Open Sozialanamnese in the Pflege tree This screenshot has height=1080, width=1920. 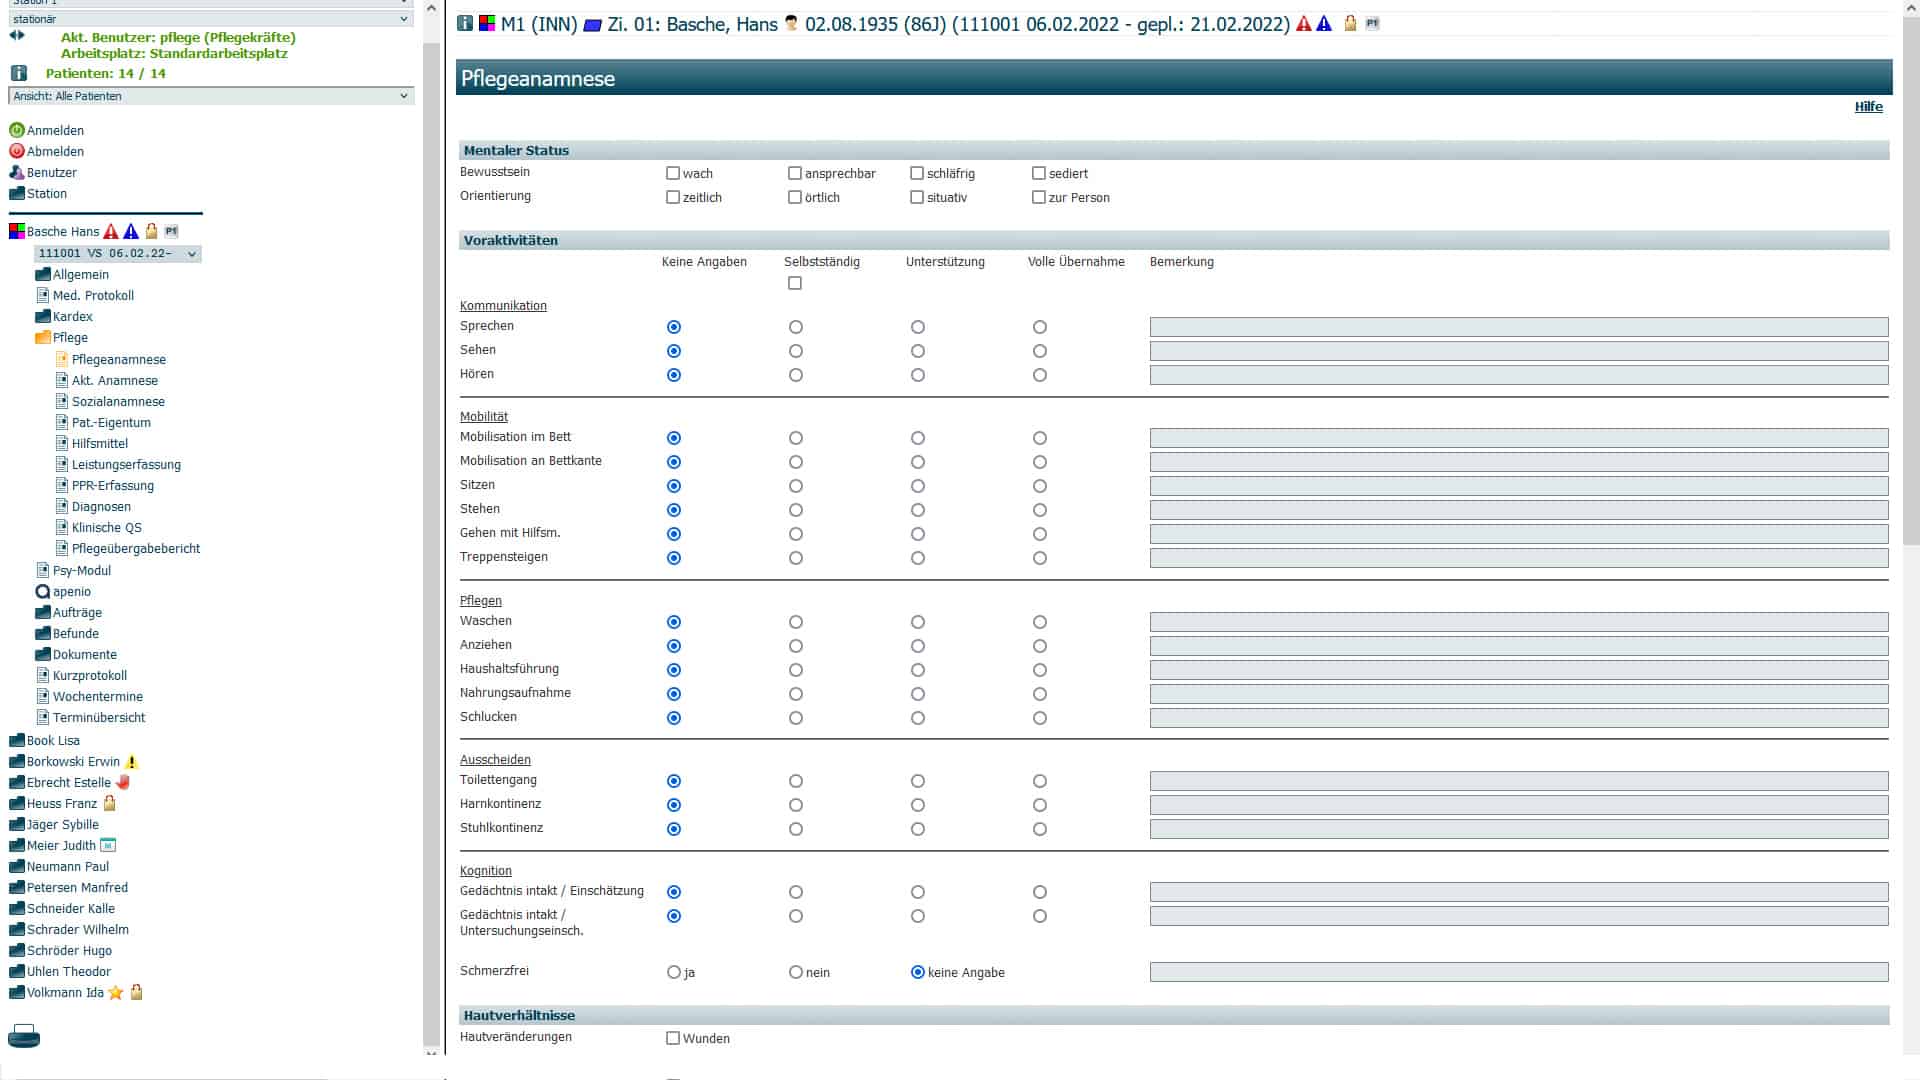click(118, 401)
